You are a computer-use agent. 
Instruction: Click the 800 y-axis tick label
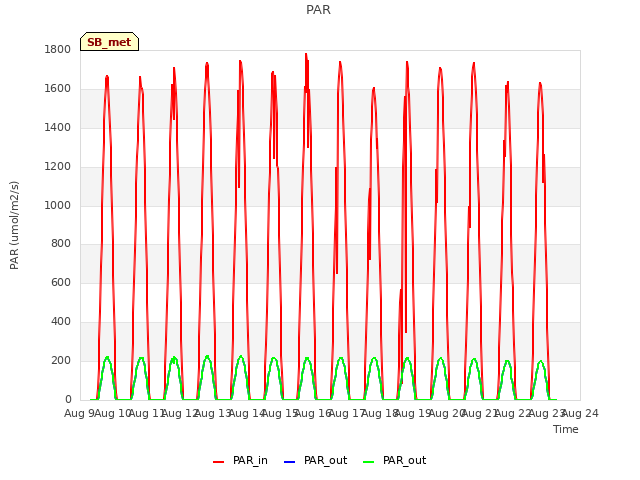coord(61,244)
